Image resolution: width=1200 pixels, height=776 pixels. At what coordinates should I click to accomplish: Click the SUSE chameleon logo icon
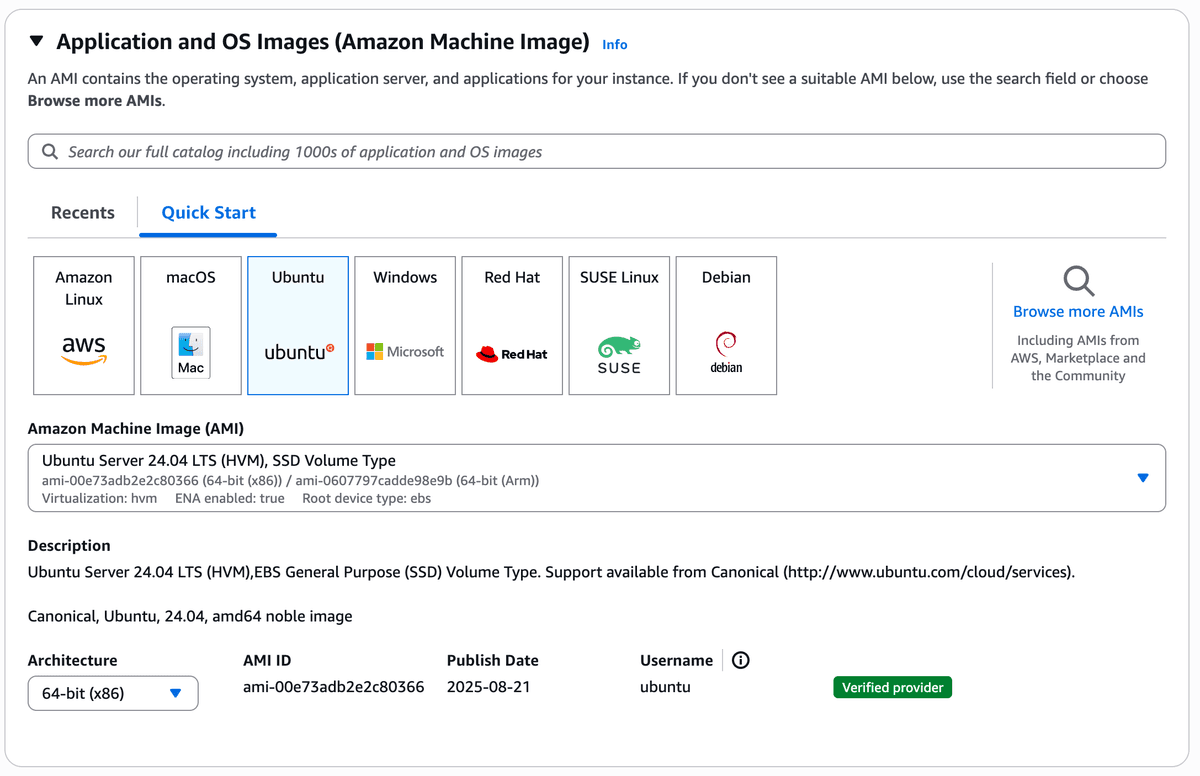pyautogui.click(x=619, y=354)
